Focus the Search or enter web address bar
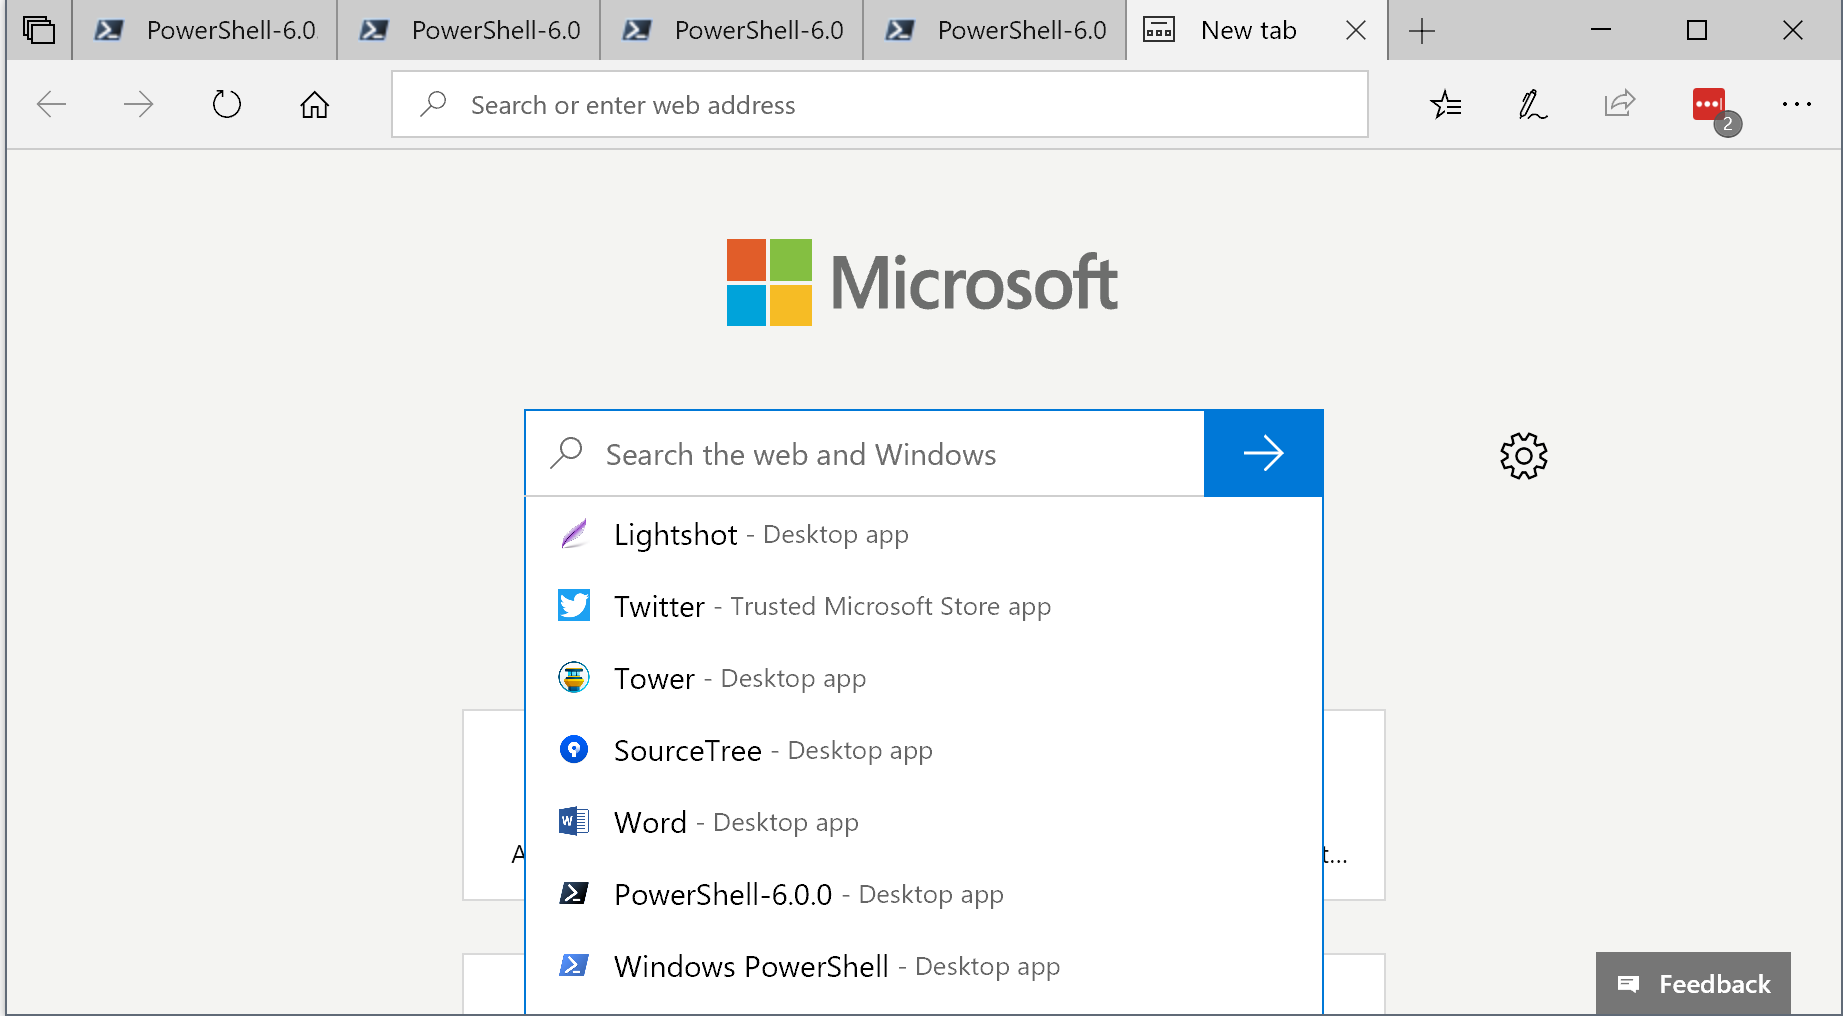Viewport: 1843px width, 1016px height. point(880,104)
